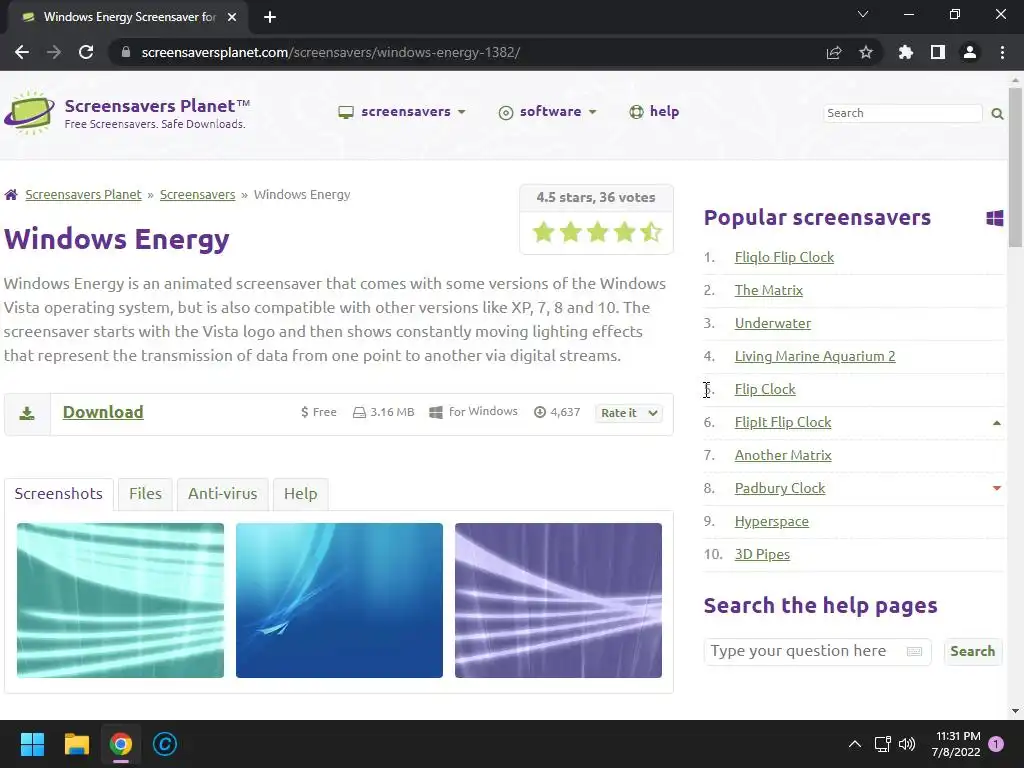1024x768 pixels.
Task: Open the Screensavers Planet breadcrumb link
Action: pyautogui.click(x=84, y=195)
